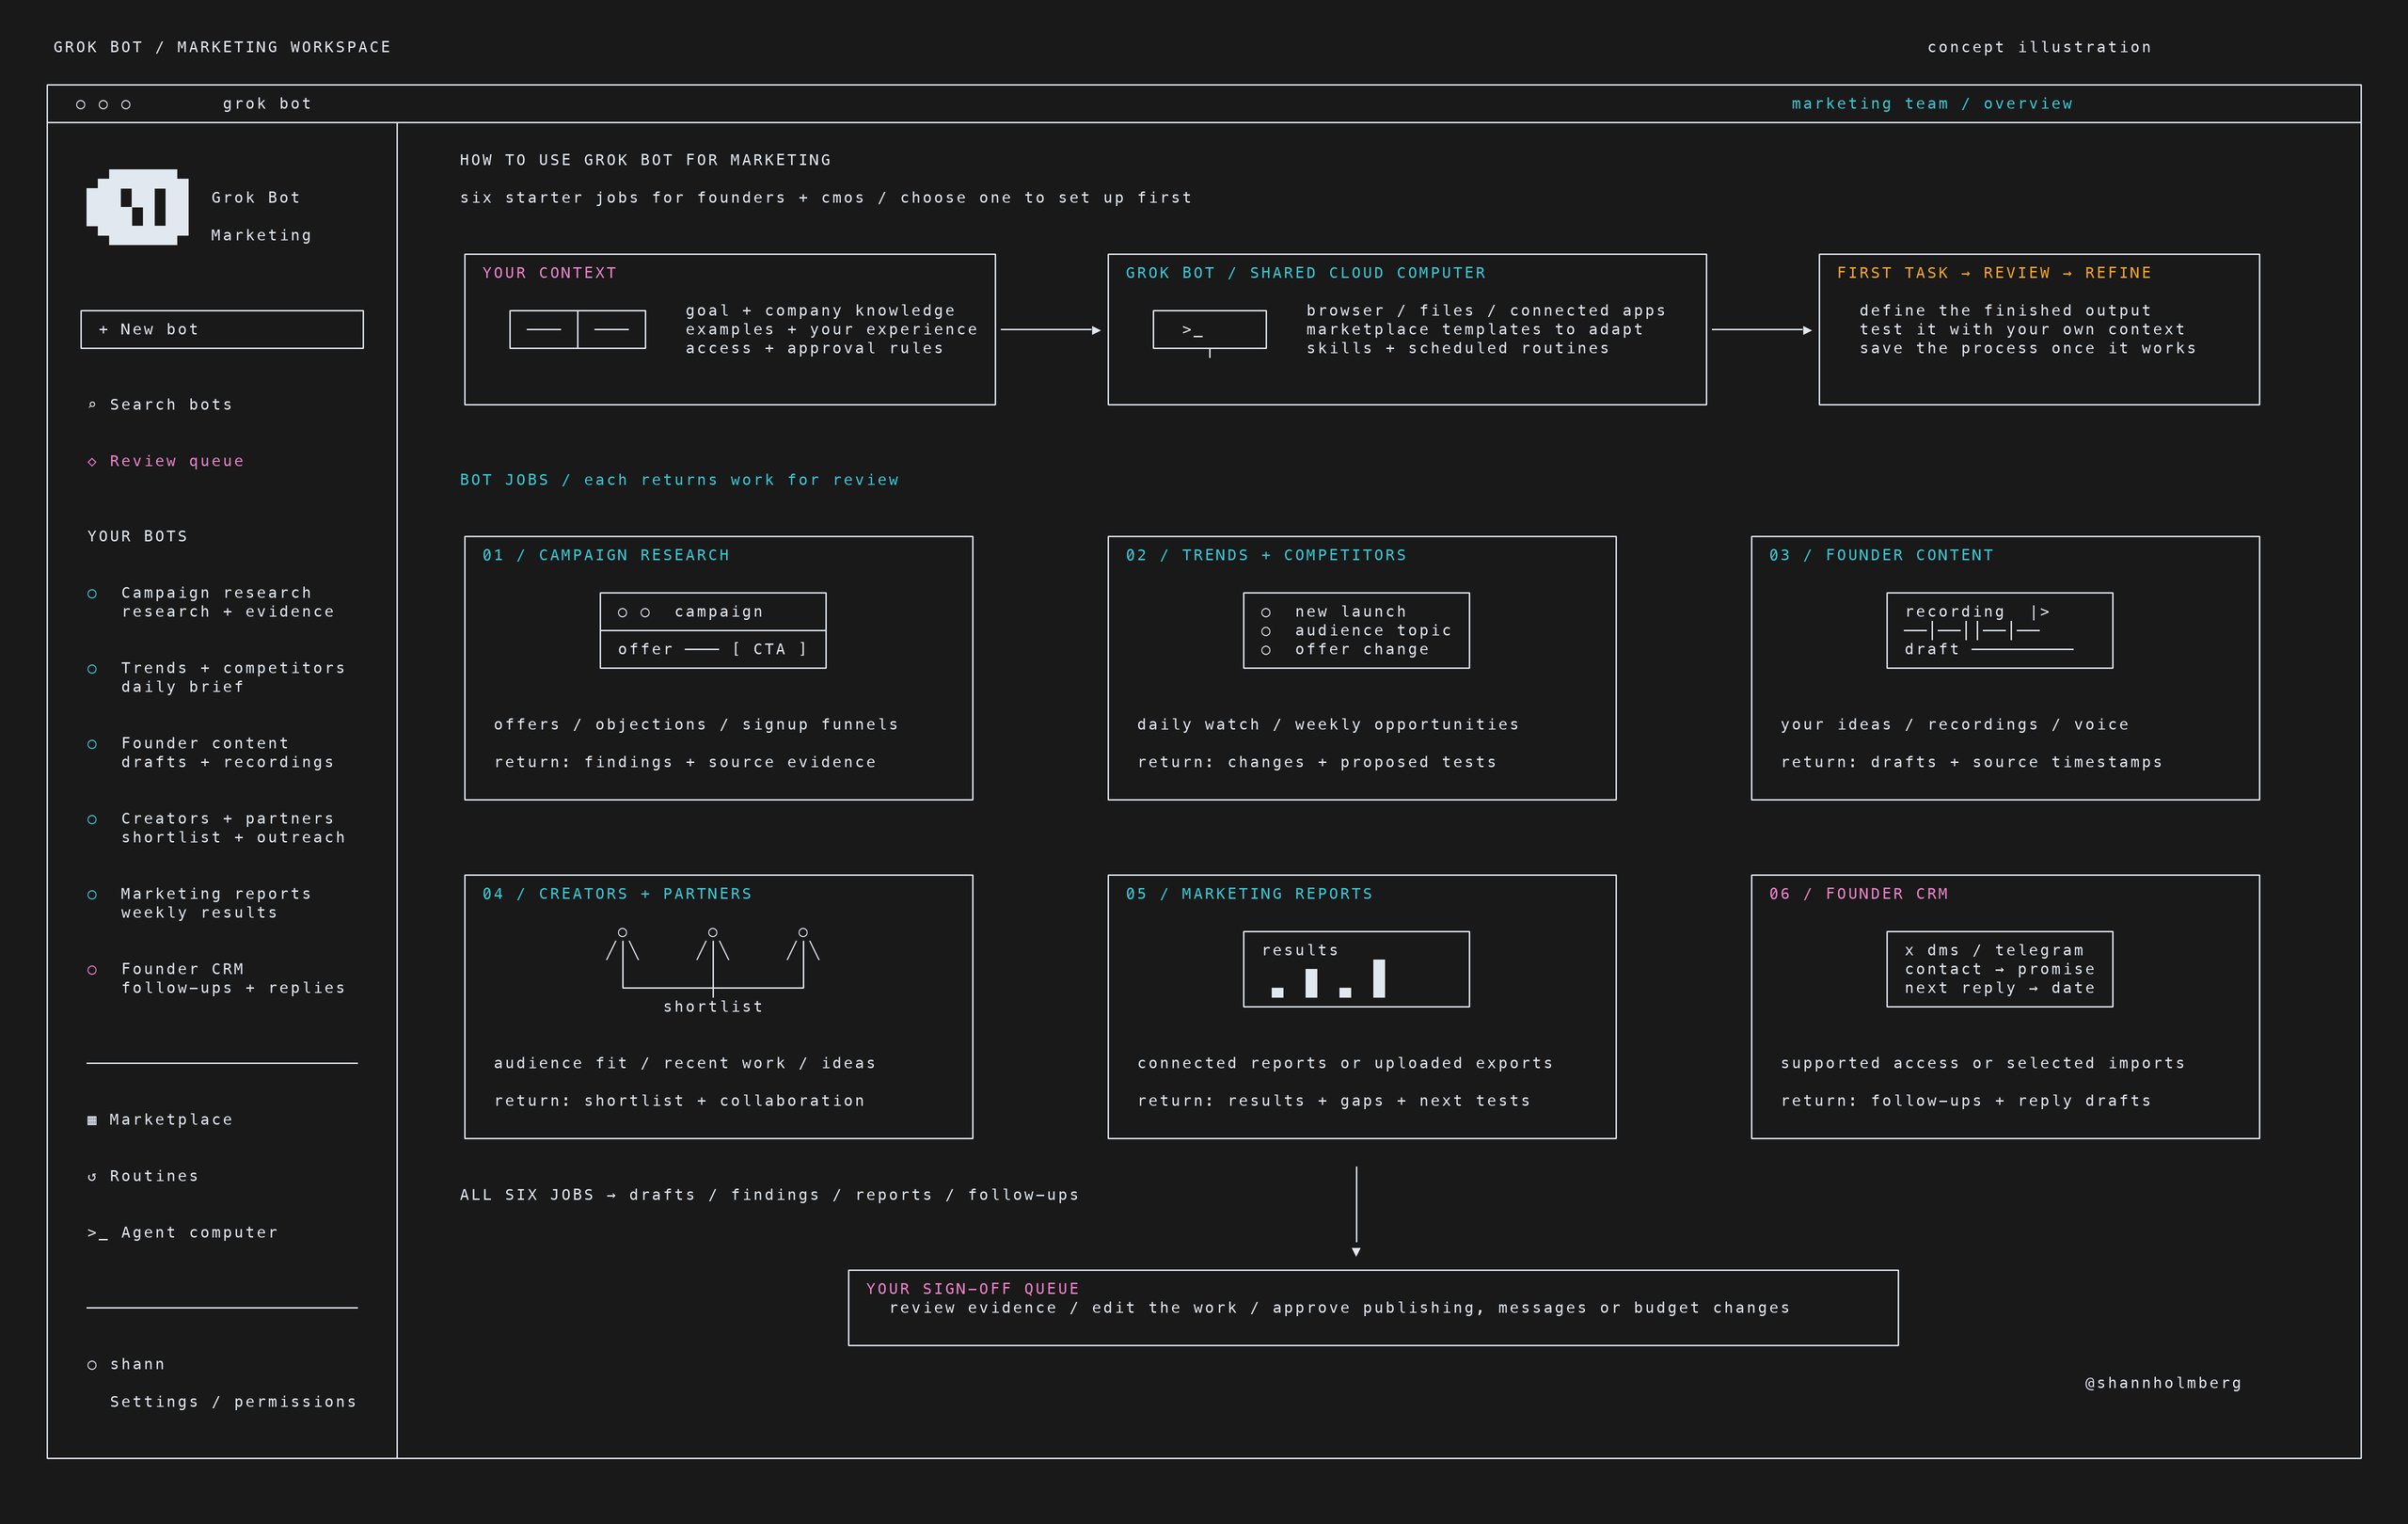Click the results bar chart in Marketing Reports
Screen dimensions: 2408x1524
(x=1327, y=978)
